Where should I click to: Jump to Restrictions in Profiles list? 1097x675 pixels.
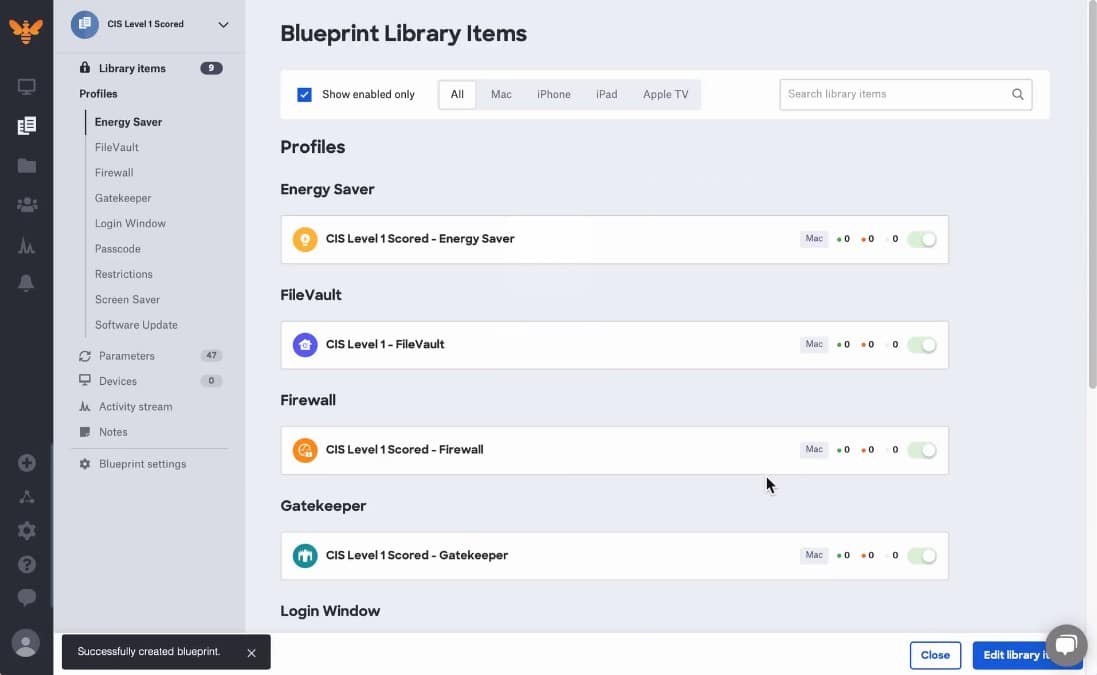(x=124, y=274)
